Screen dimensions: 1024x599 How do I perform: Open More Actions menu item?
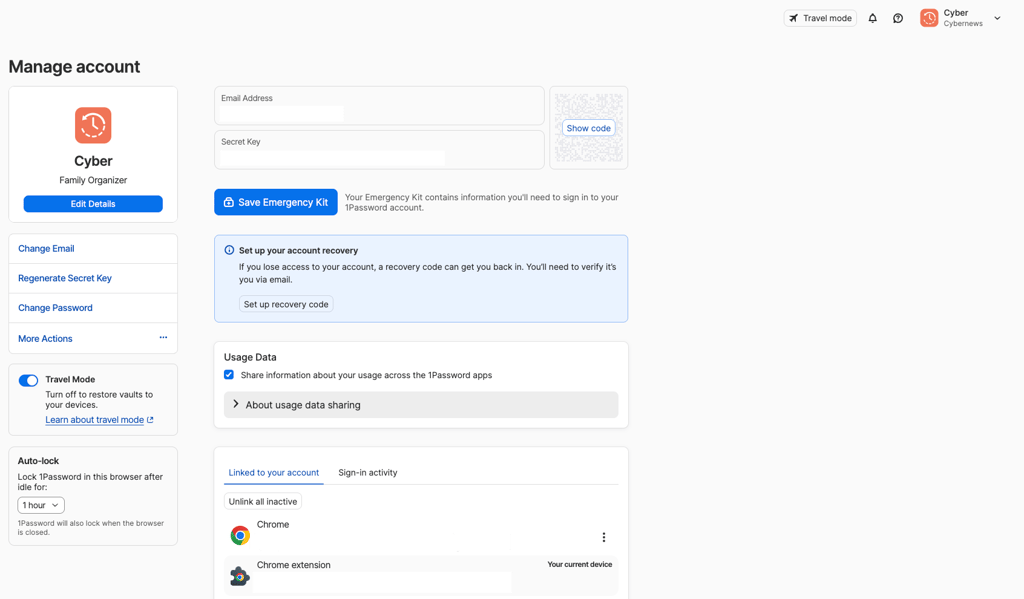click(93, 338)
